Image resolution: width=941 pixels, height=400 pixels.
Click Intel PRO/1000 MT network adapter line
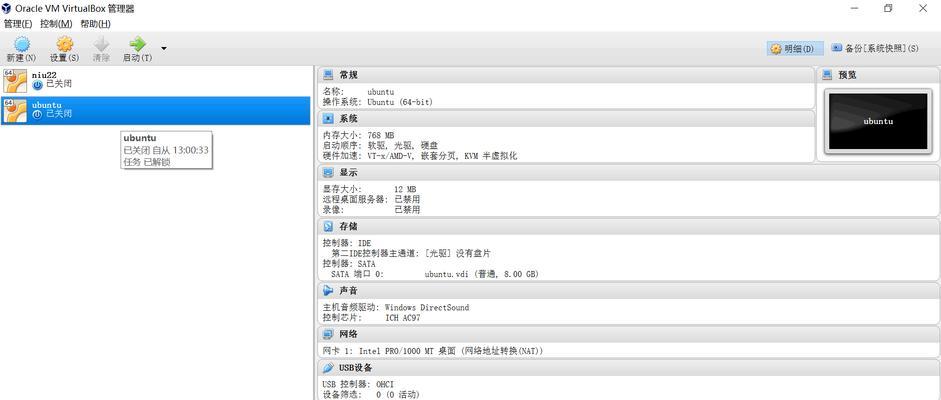(x=433, y=351)
